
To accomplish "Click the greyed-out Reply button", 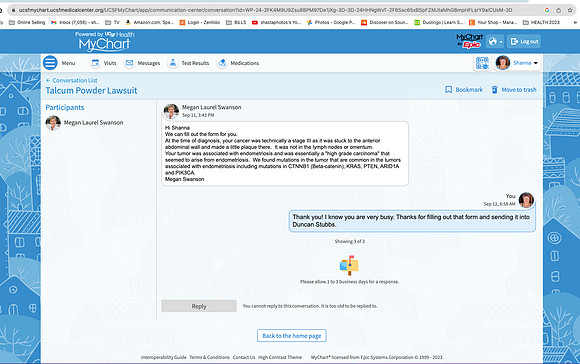I will tap(199, 306).
